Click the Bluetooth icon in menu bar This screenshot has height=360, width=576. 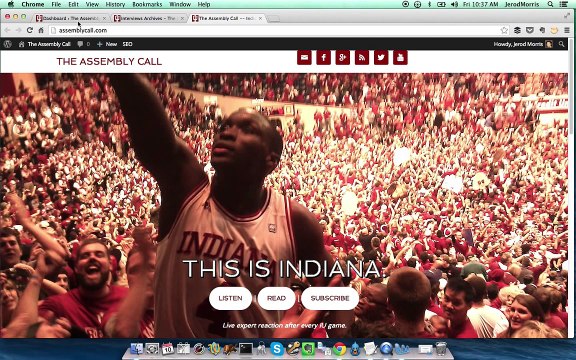429,4
